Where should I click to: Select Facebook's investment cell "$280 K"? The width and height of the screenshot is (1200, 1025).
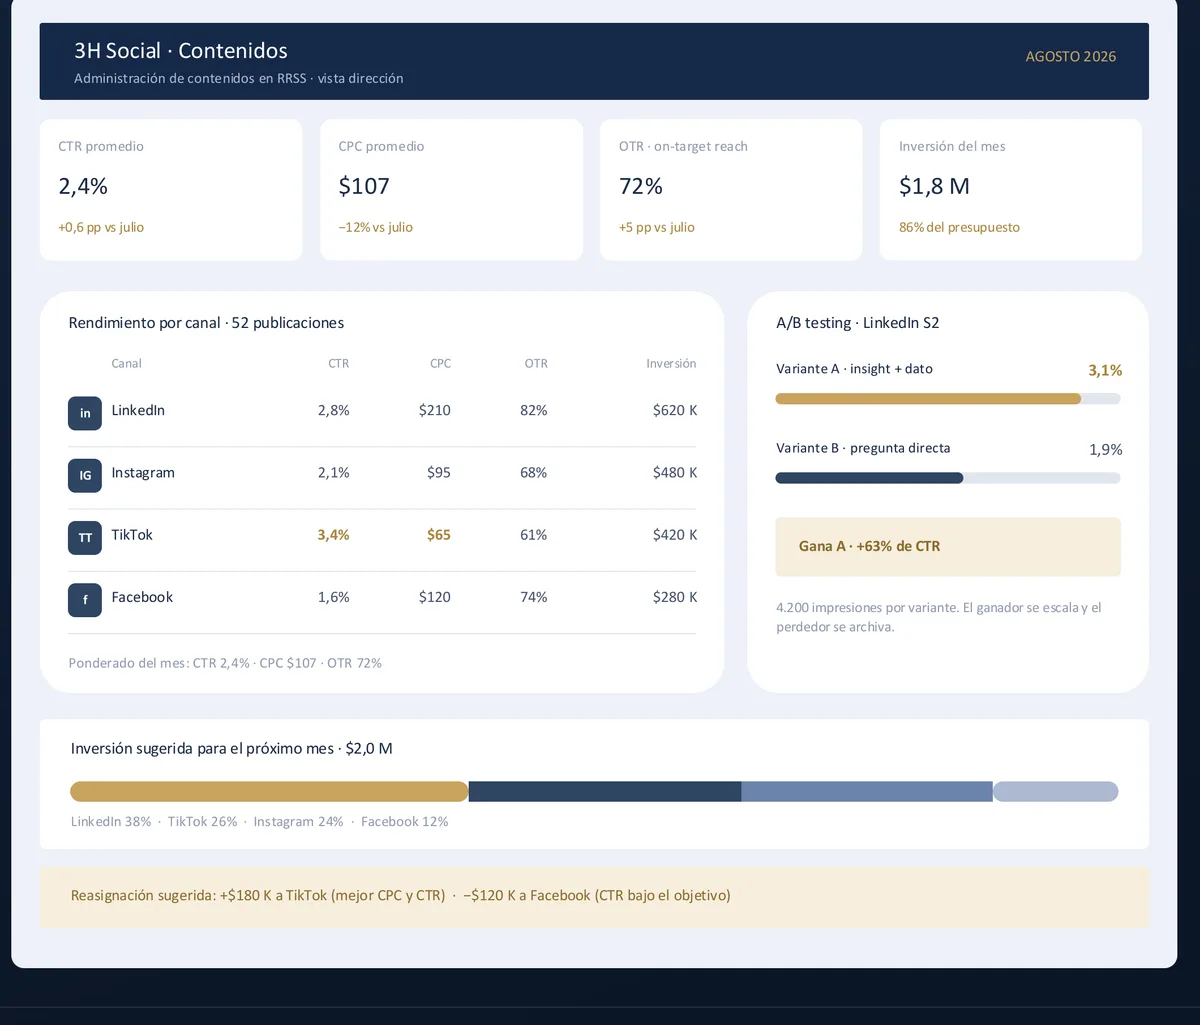point(675,597)
